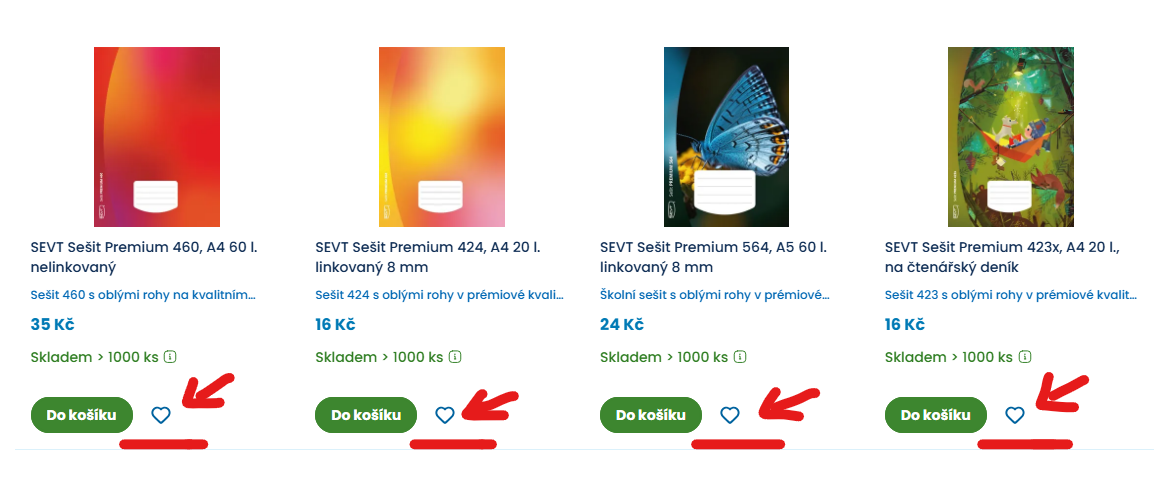Open yellow-orange notebook cover image
1165x481 pixels.
442,136
